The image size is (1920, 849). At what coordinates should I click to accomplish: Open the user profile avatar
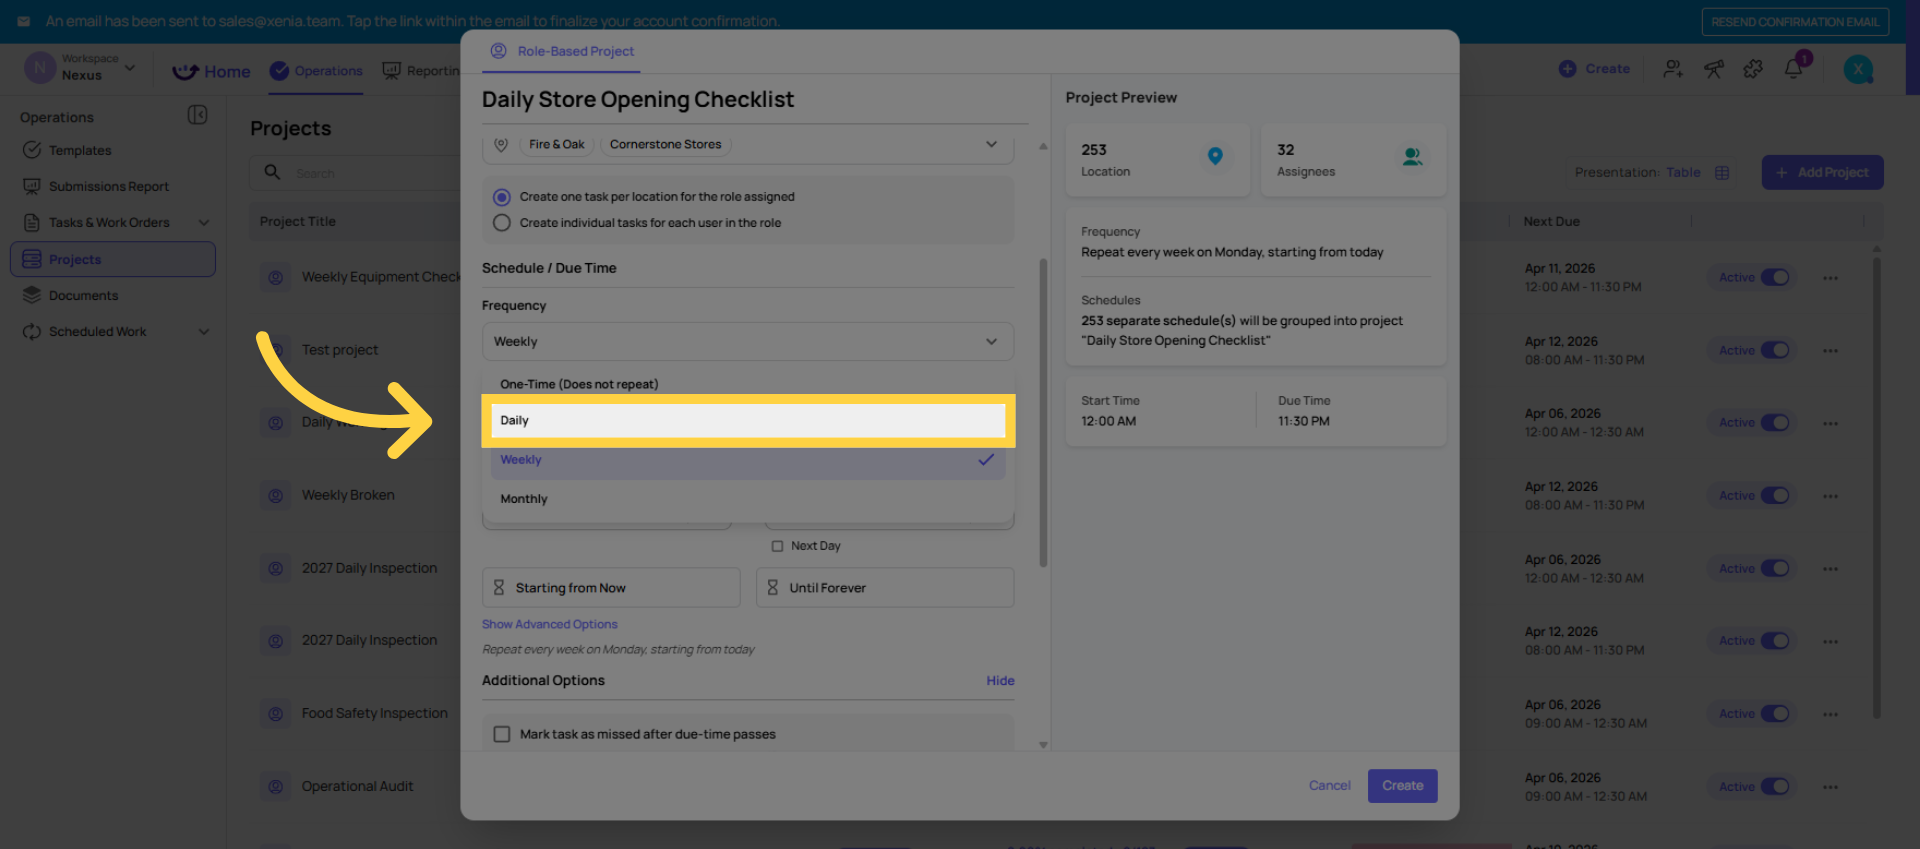(1858, 69)
